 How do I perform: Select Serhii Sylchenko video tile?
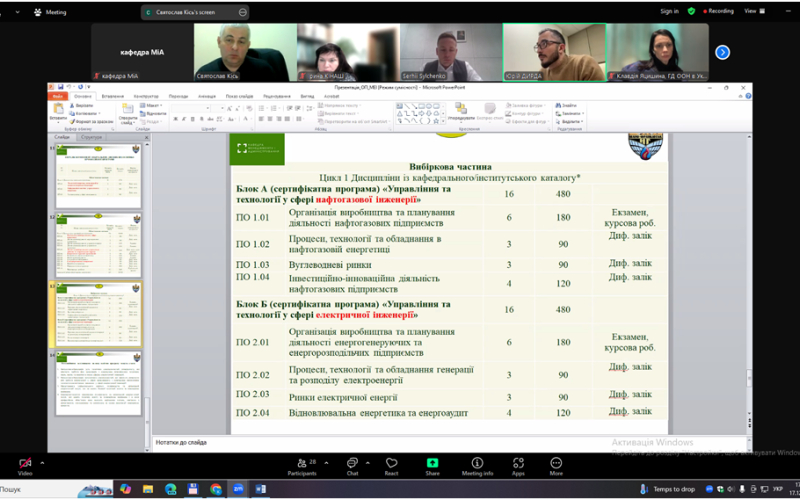click(451, 52)
